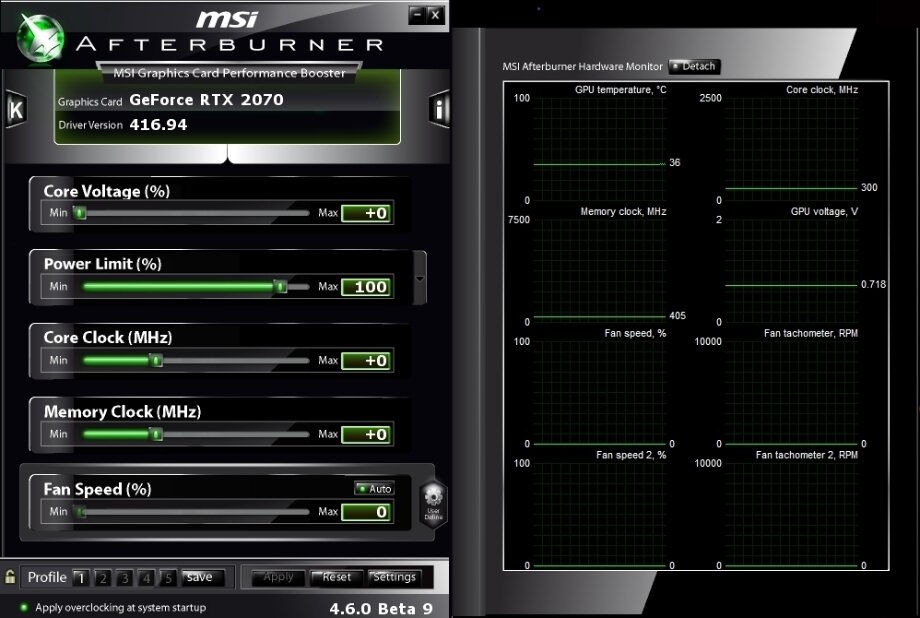Click the Core Clock offset value field
This screenshot has width=920, height=618.
coord(367,360)
